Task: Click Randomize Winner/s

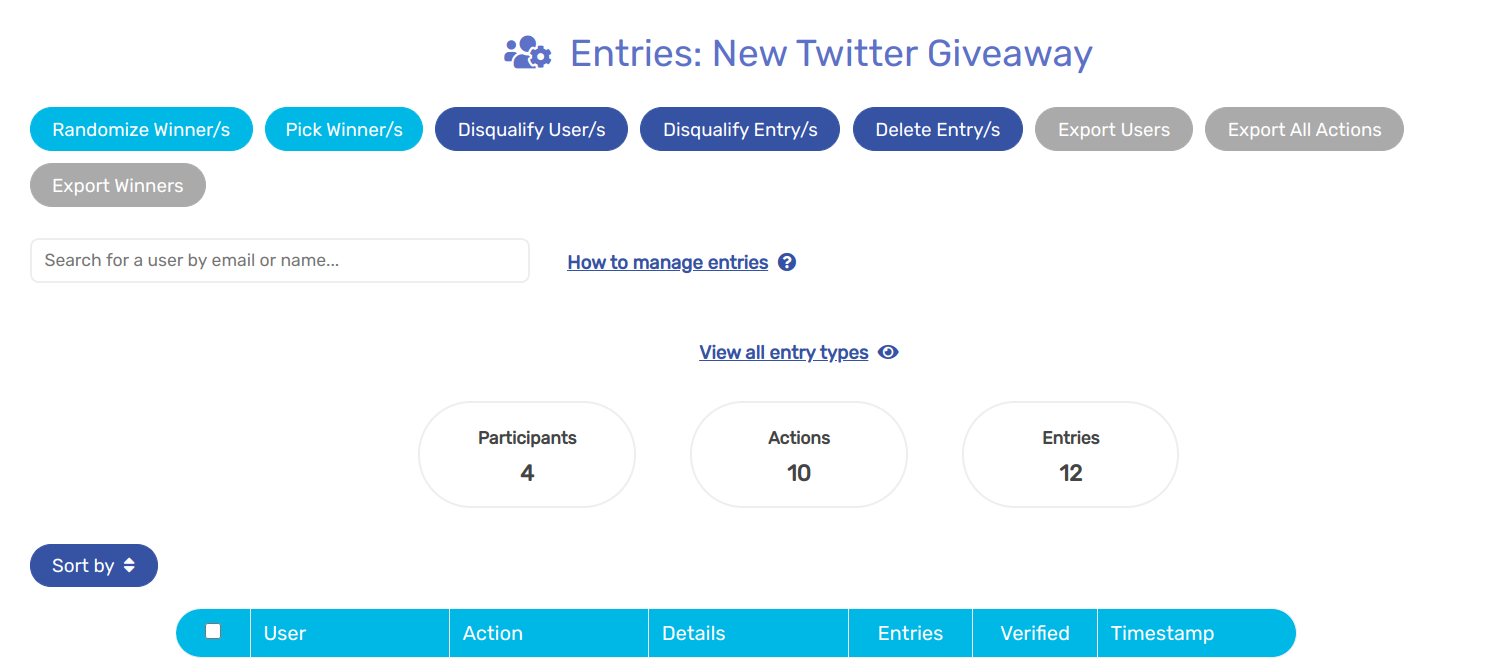Action: 141,129
